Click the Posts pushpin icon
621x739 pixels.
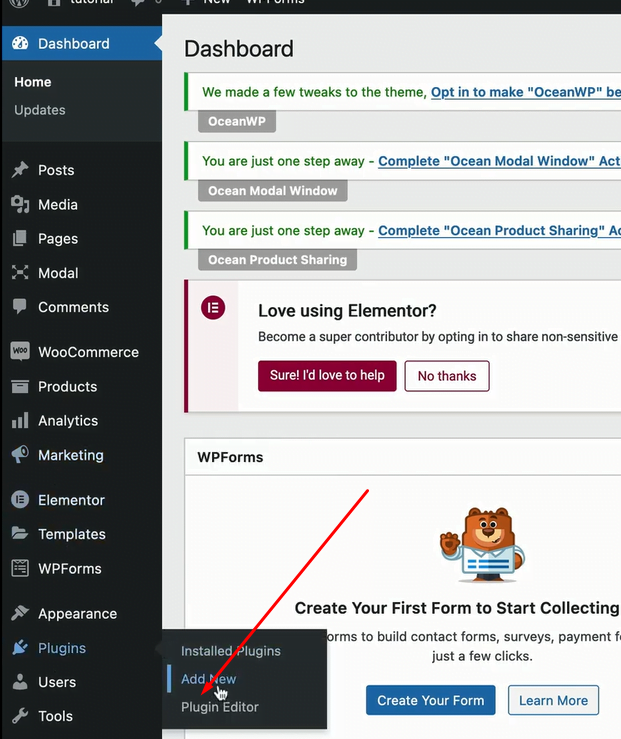pos(20,170)
